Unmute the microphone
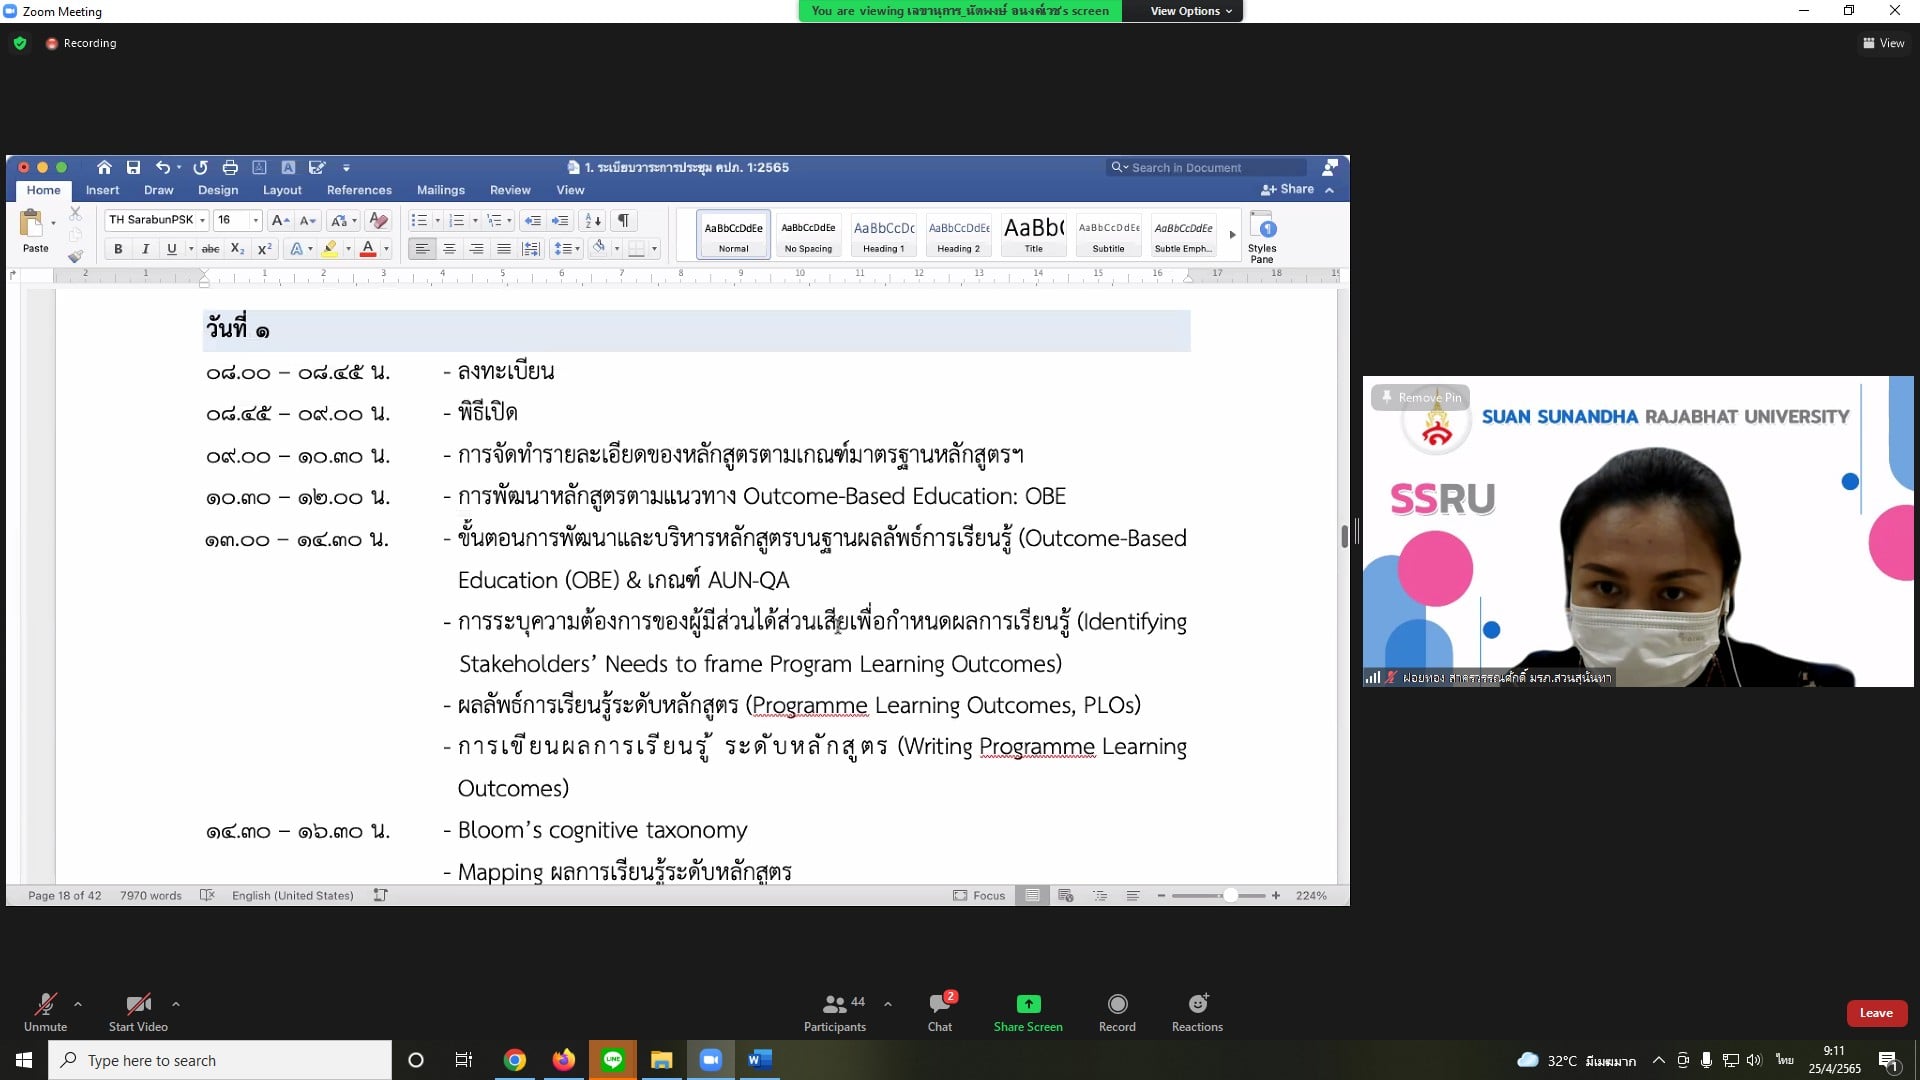1920x1080 pixels. point(45,1004)
